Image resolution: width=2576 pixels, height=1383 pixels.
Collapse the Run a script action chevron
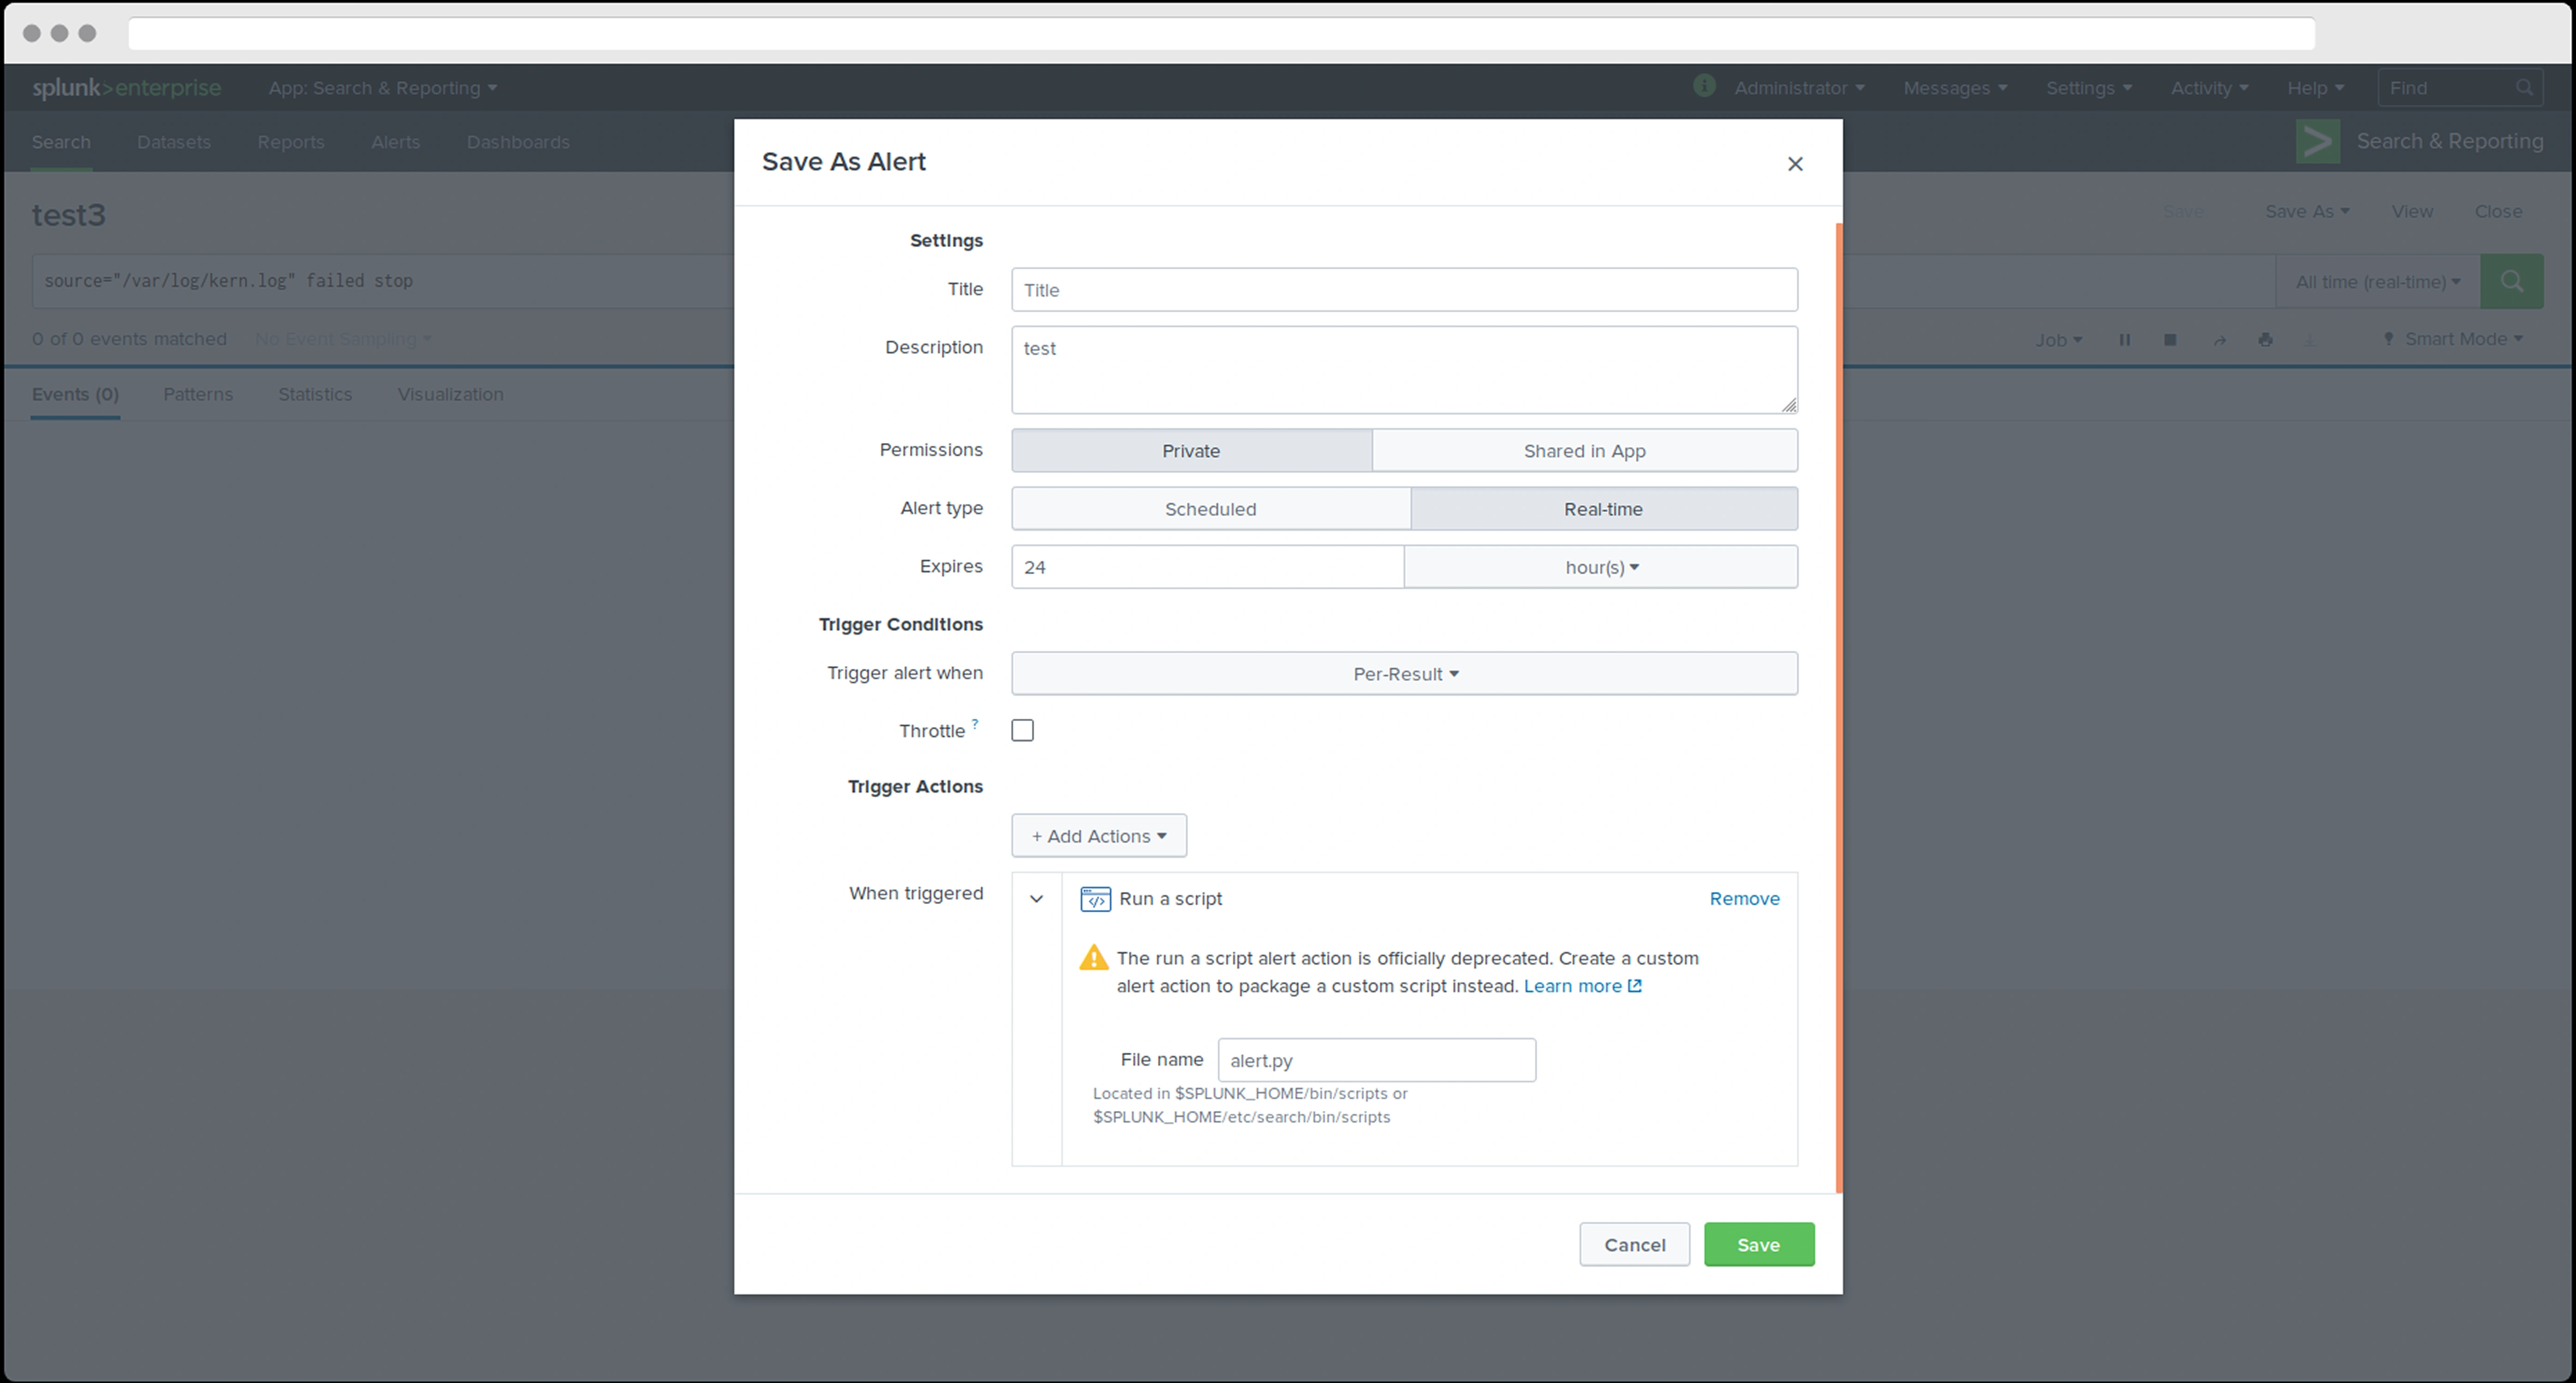click(x=1036, y=899)
